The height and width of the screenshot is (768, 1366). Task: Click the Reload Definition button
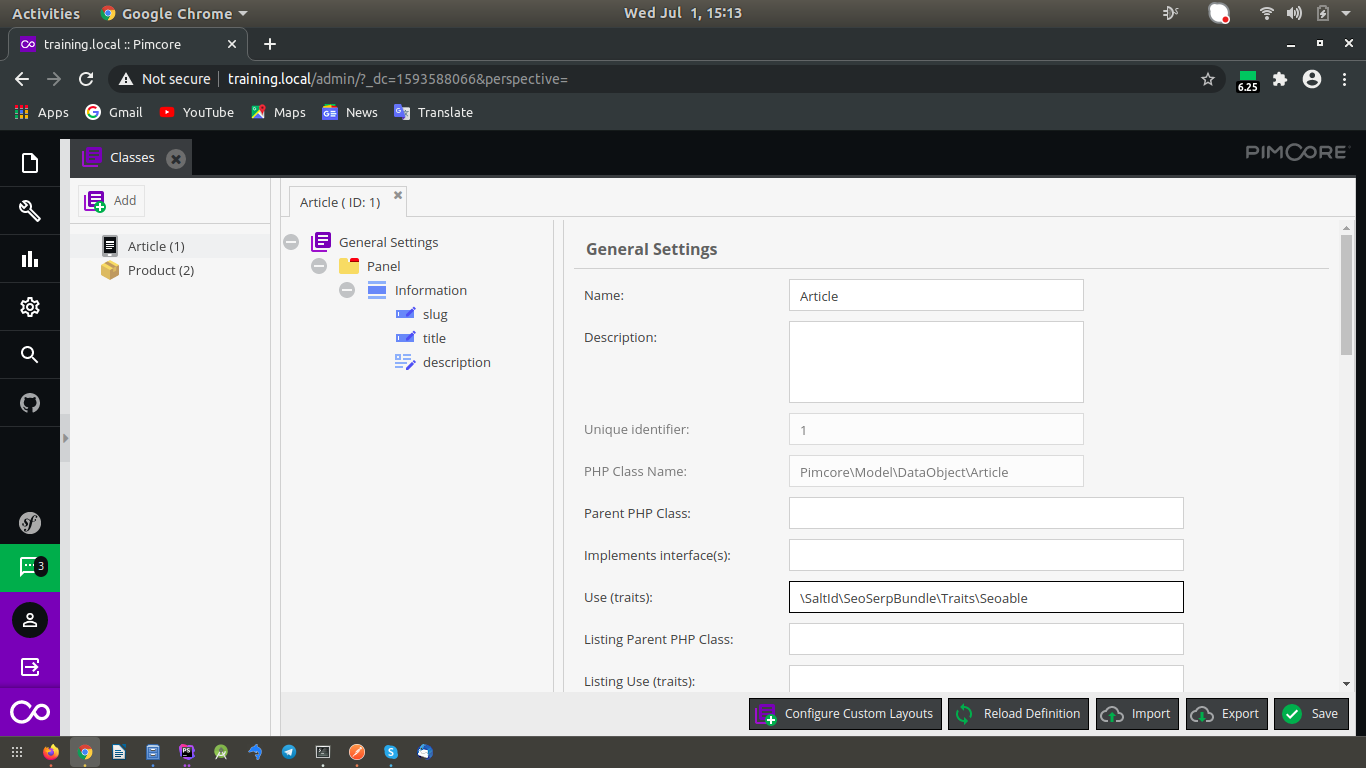(x=1018, y=714)
